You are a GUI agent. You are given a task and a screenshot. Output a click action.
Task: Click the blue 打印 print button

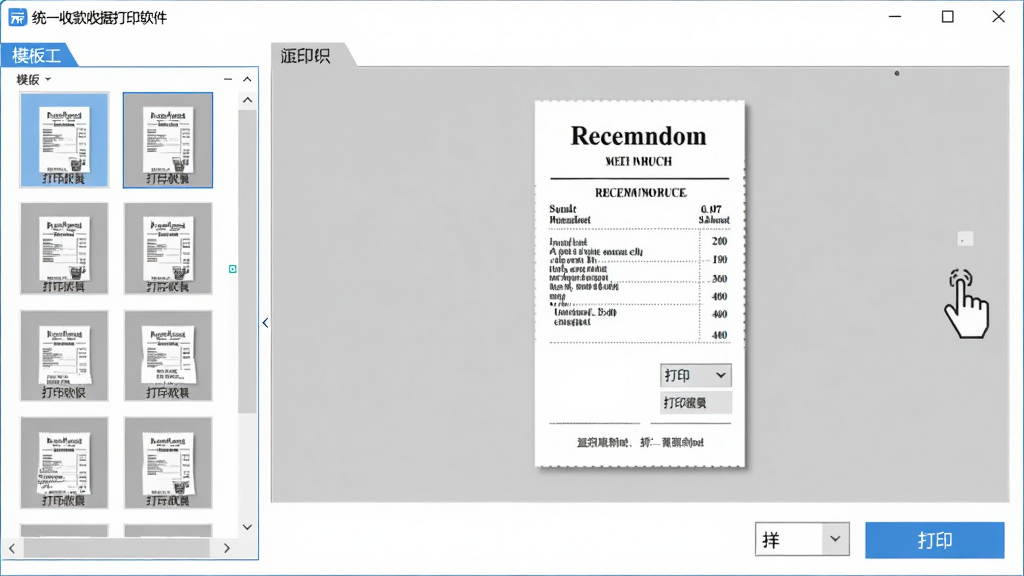[935, 540]
